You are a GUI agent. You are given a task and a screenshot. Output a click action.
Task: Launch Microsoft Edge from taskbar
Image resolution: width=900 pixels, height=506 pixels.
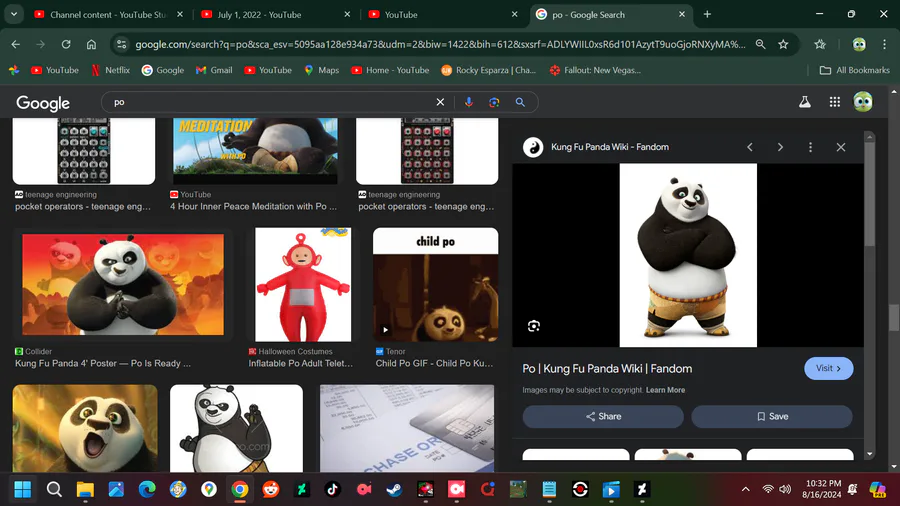click(147, 489)
